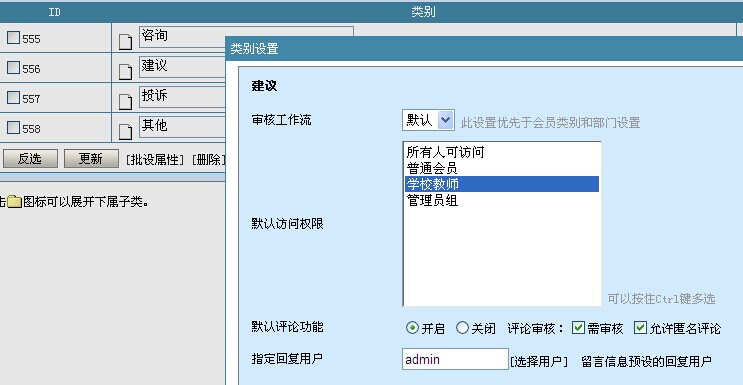Toggle the 允许匿名评论 checkbox
743x385 pixels.
pyautogui.click(x=641, y=328)
